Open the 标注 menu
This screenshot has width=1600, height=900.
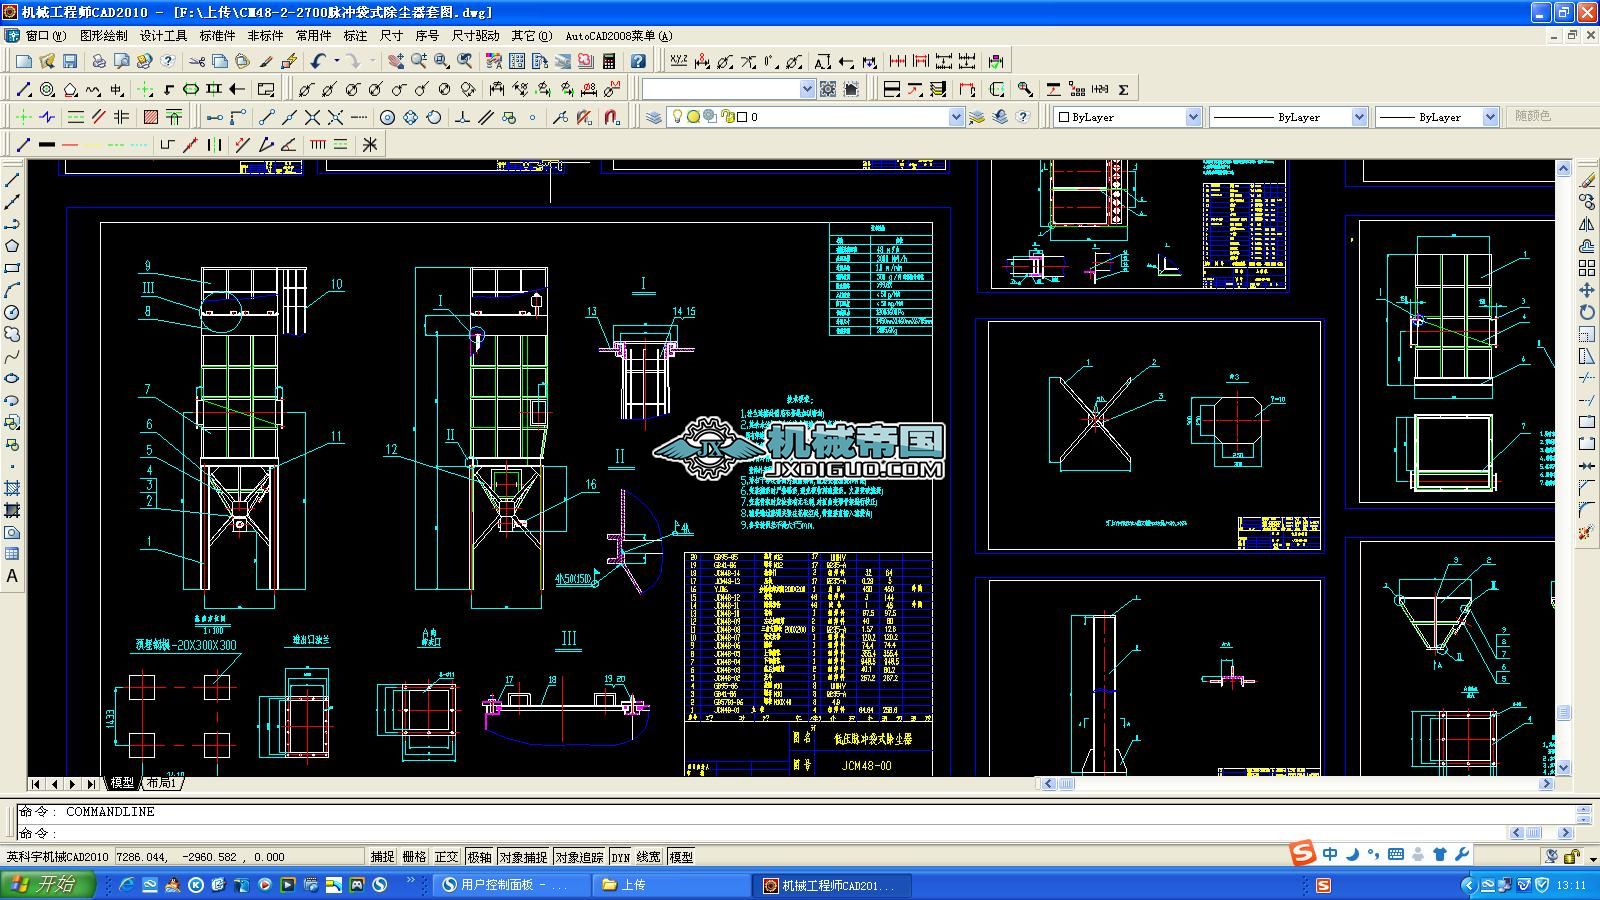pyautogui.click(x=353, y=35)
